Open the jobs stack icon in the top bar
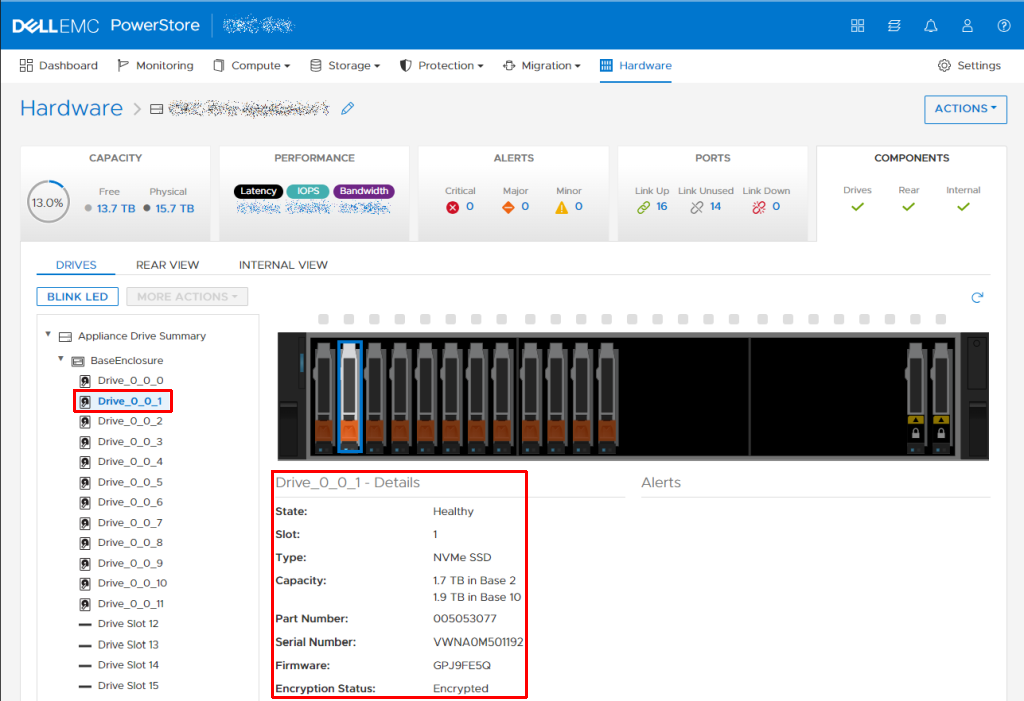This screenshot has width=1024, height=701. pos(893,25)
